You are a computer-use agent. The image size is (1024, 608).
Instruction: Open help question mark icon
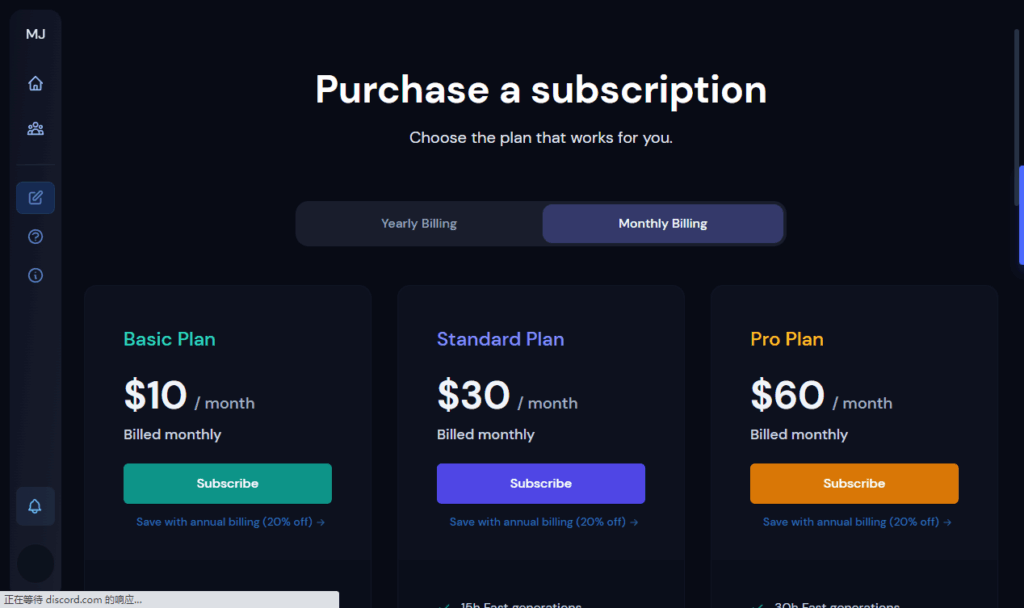(x=36, y=237)
